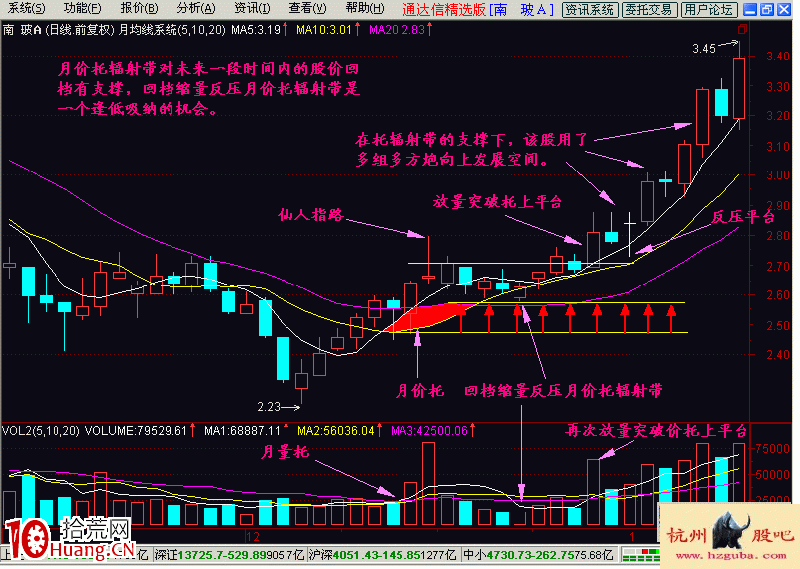
Task: Click the 3.45 high price label
Action: click(704, 49)
